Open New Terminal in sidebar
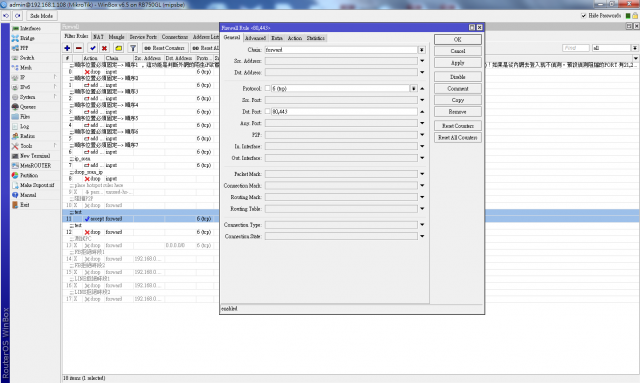The height and width of the screenshot is (383, 640). point(35,156)
